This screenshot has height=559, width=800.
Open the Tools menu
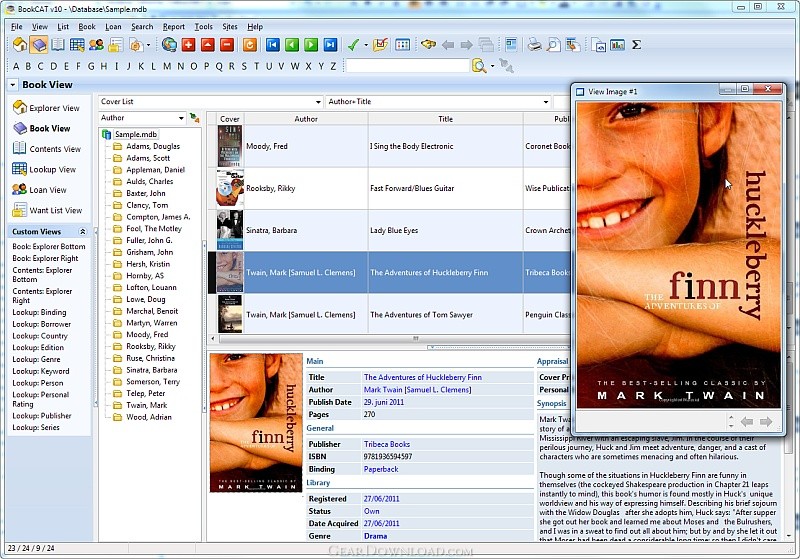(x=204, y=27)
